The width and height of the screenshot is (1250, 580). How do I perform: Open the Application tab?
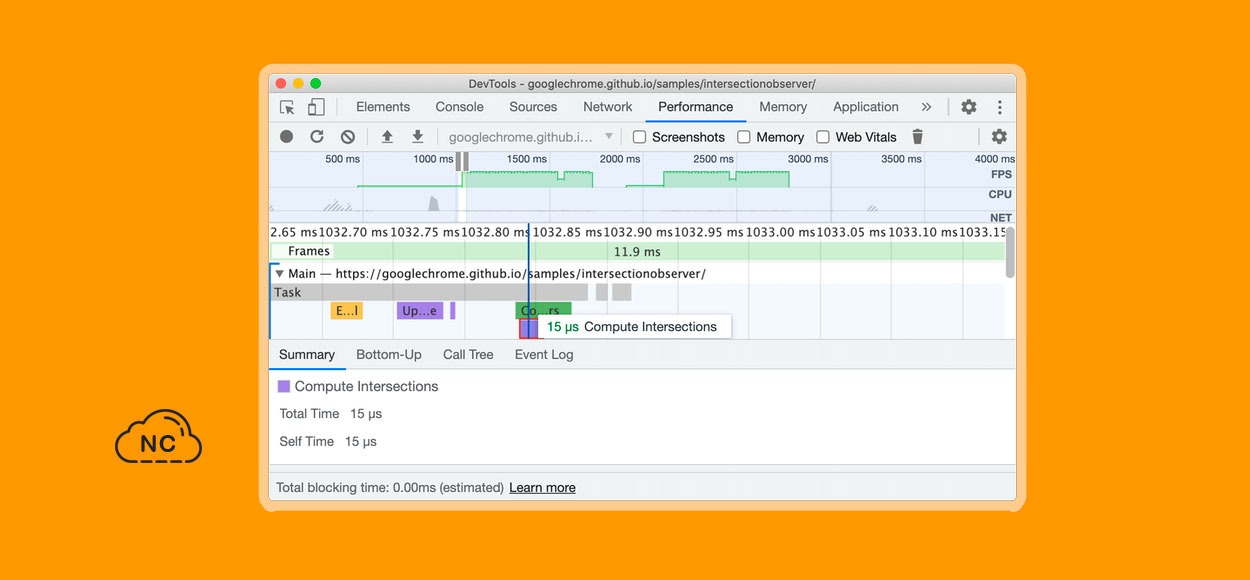(866, 107)
